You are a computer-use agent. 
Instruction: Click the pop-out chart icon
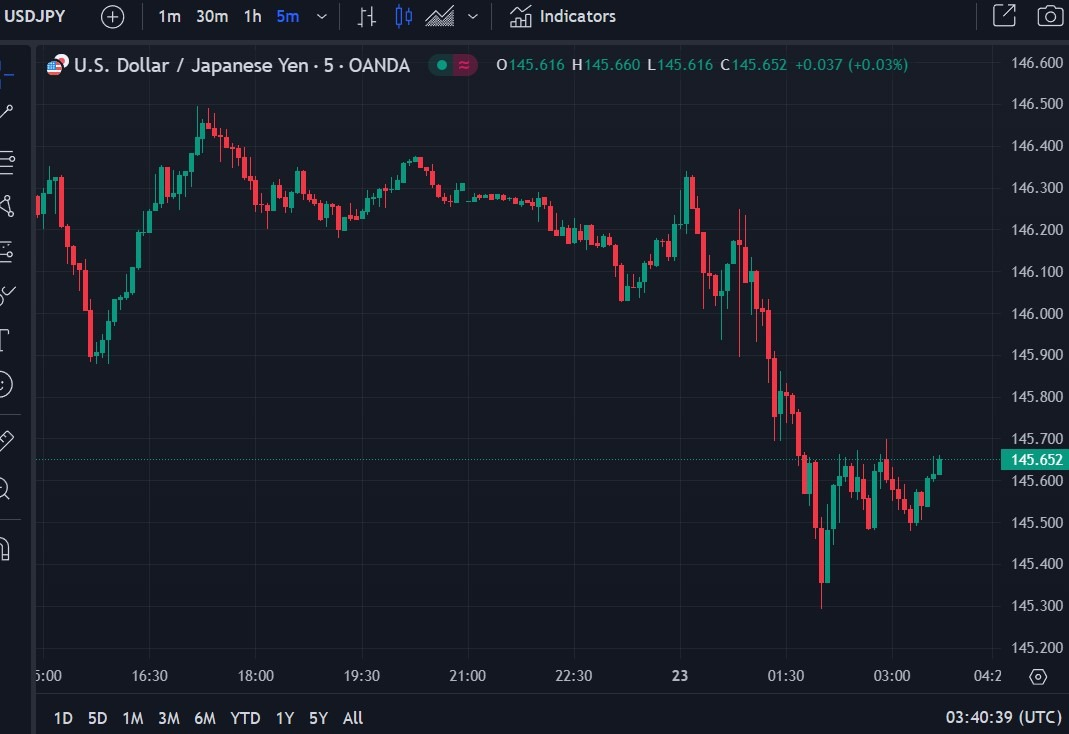pyautogui.click(x=1004, y=16)
